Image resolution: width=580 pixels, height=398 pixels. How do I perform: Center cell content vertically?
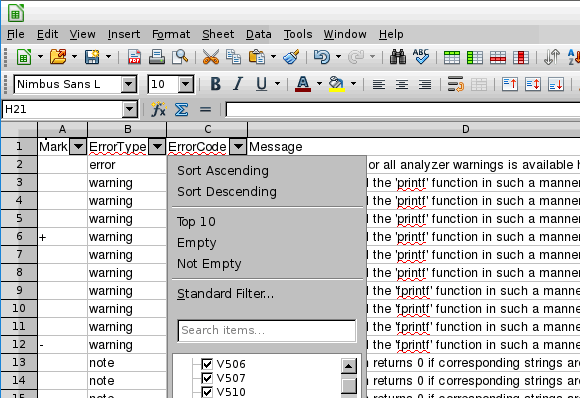point(533,84)
